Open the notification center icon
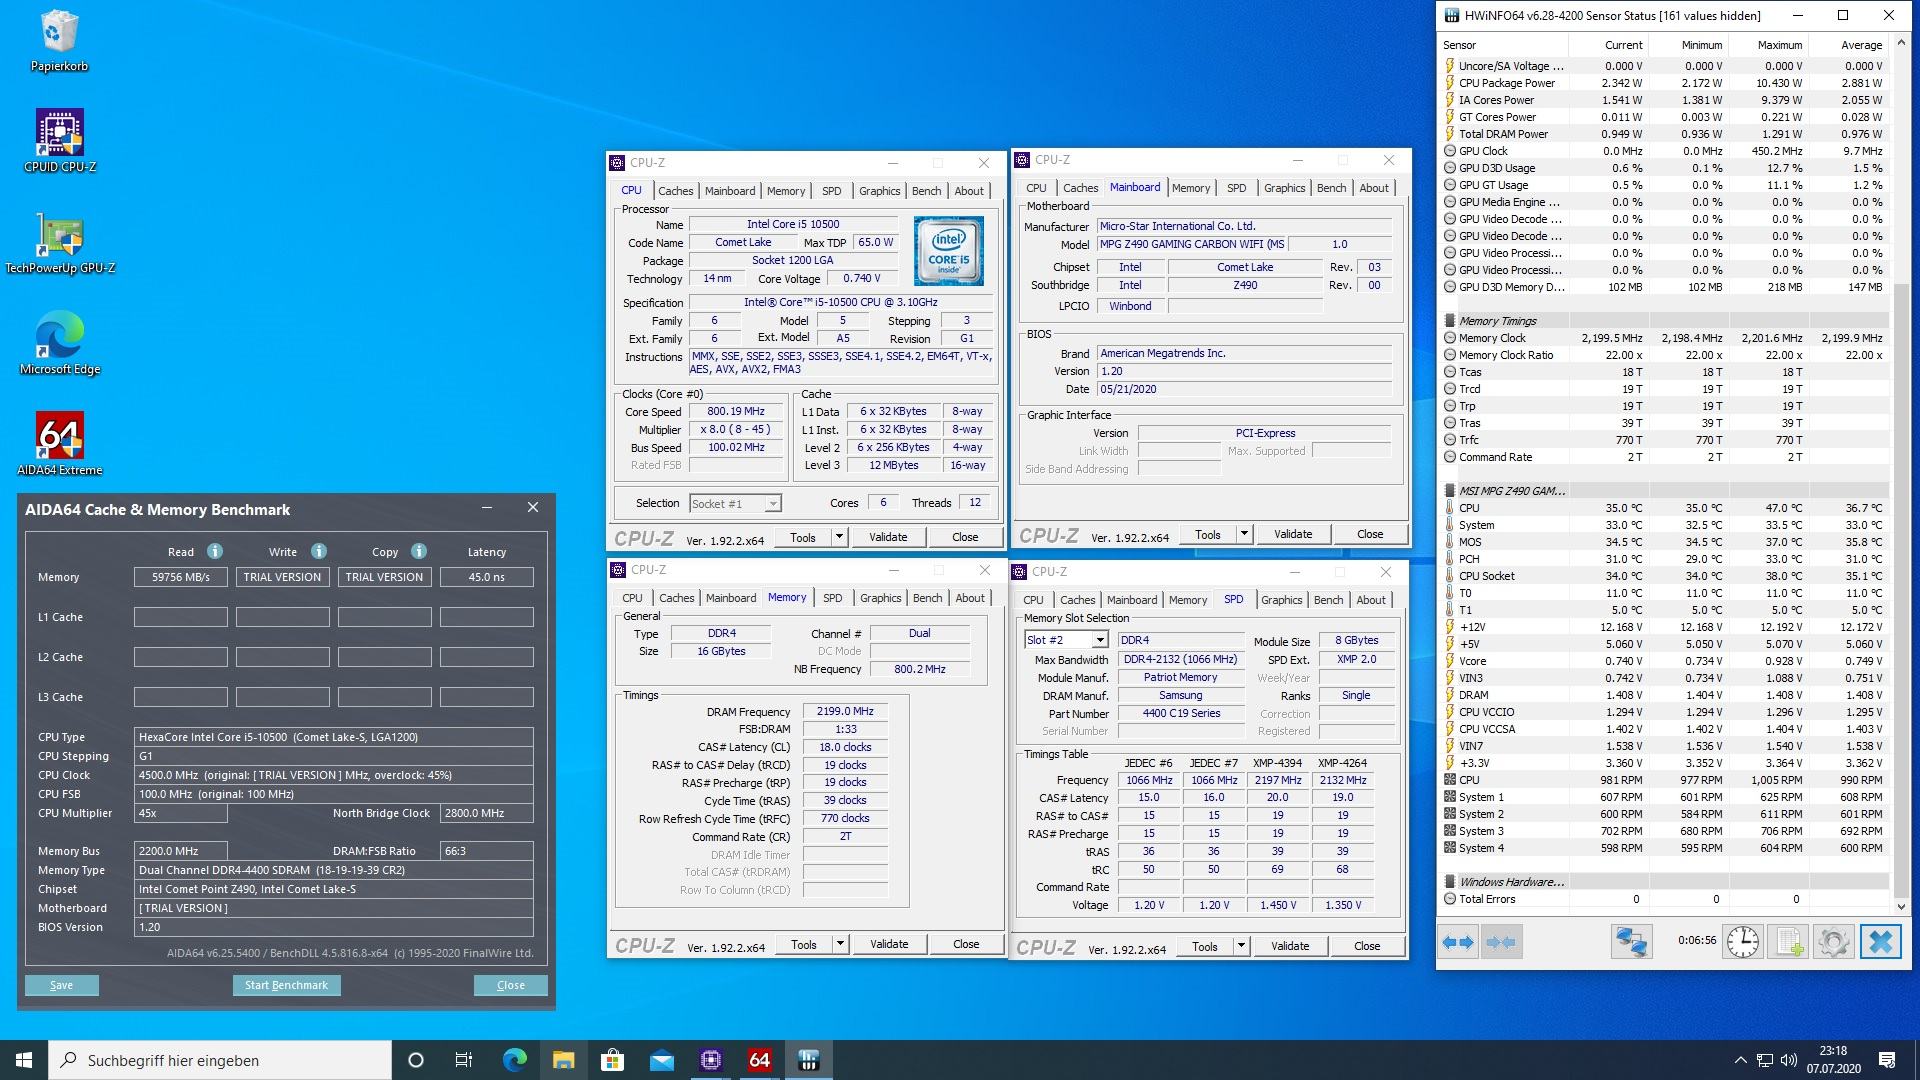 coord(1887,1060)
